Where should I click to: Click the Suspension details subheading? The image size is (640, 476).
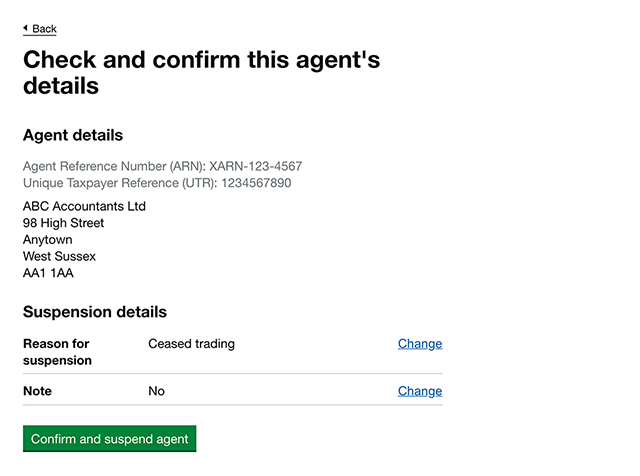(95, 312)
